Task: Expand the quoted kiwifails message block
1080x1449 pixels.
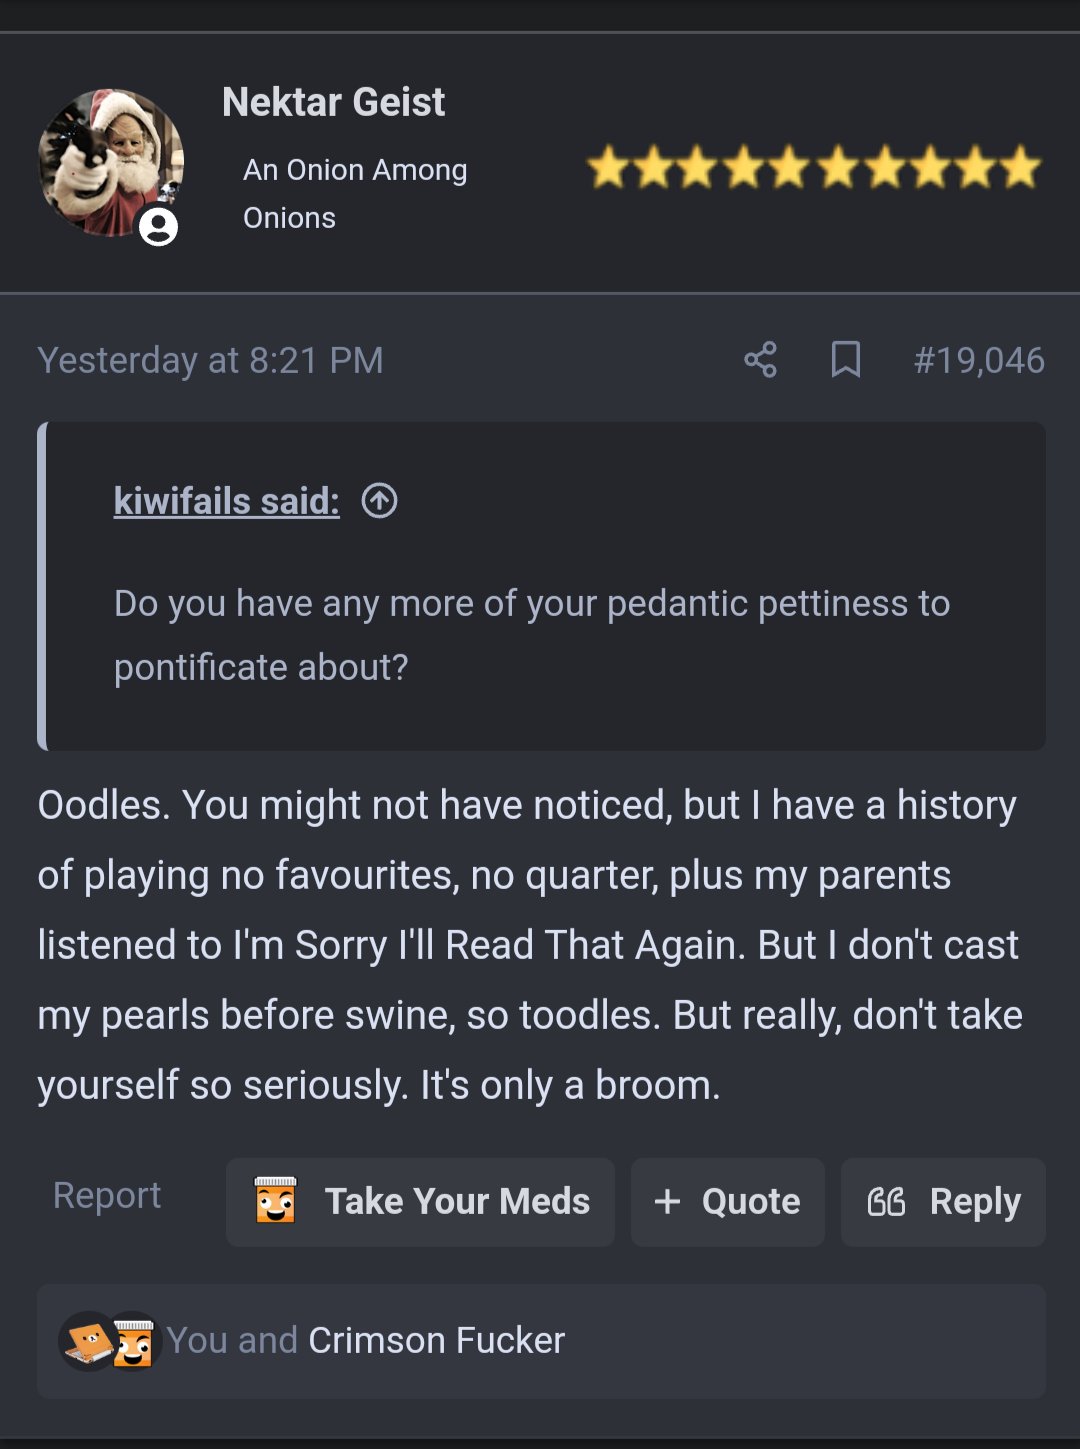Action: 541,586
